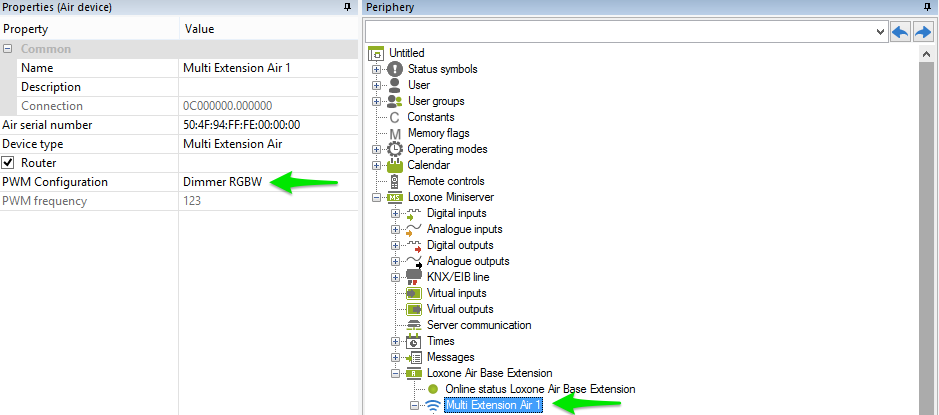Screen dimensions: 939x415
Task: Click the Loxone Air Base Extension icon
Action: (x=414, y=373)
